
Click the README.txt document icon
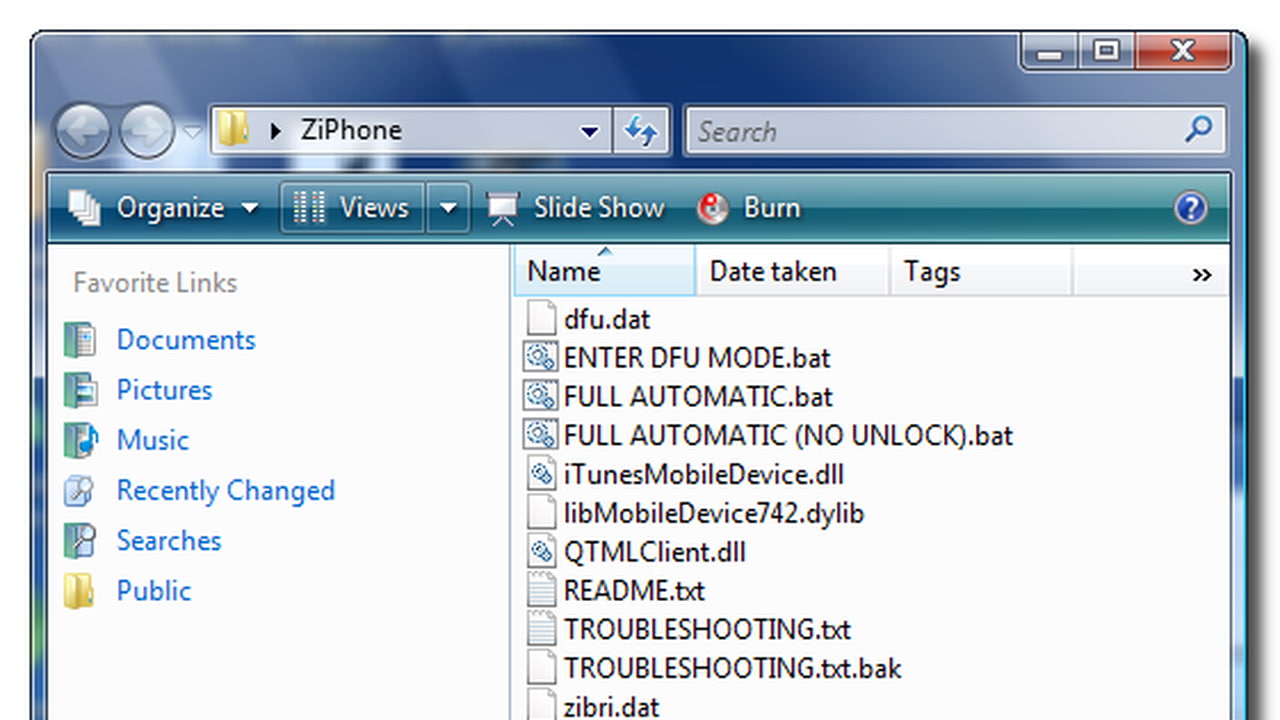(x=541, y=591)
